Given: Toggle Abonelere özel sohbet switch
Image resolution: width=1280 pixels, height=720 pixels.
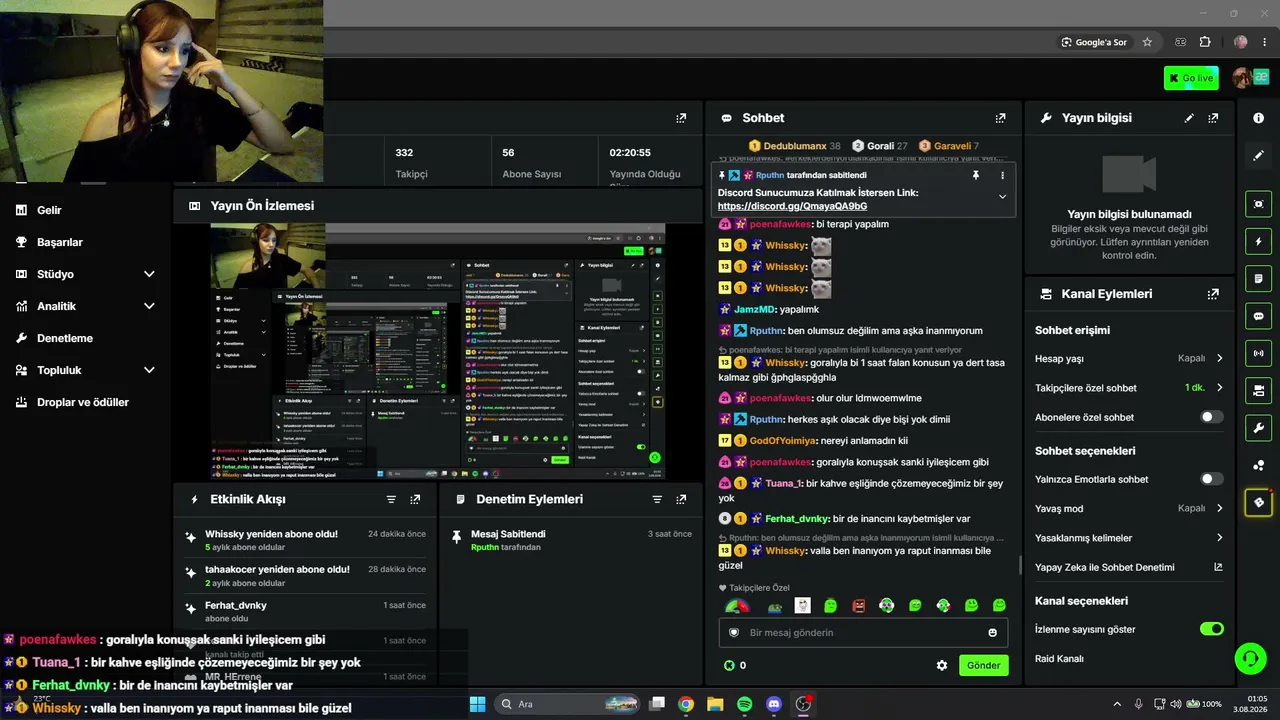Looking at the screenshot, I should click(x=1211, y=417).
